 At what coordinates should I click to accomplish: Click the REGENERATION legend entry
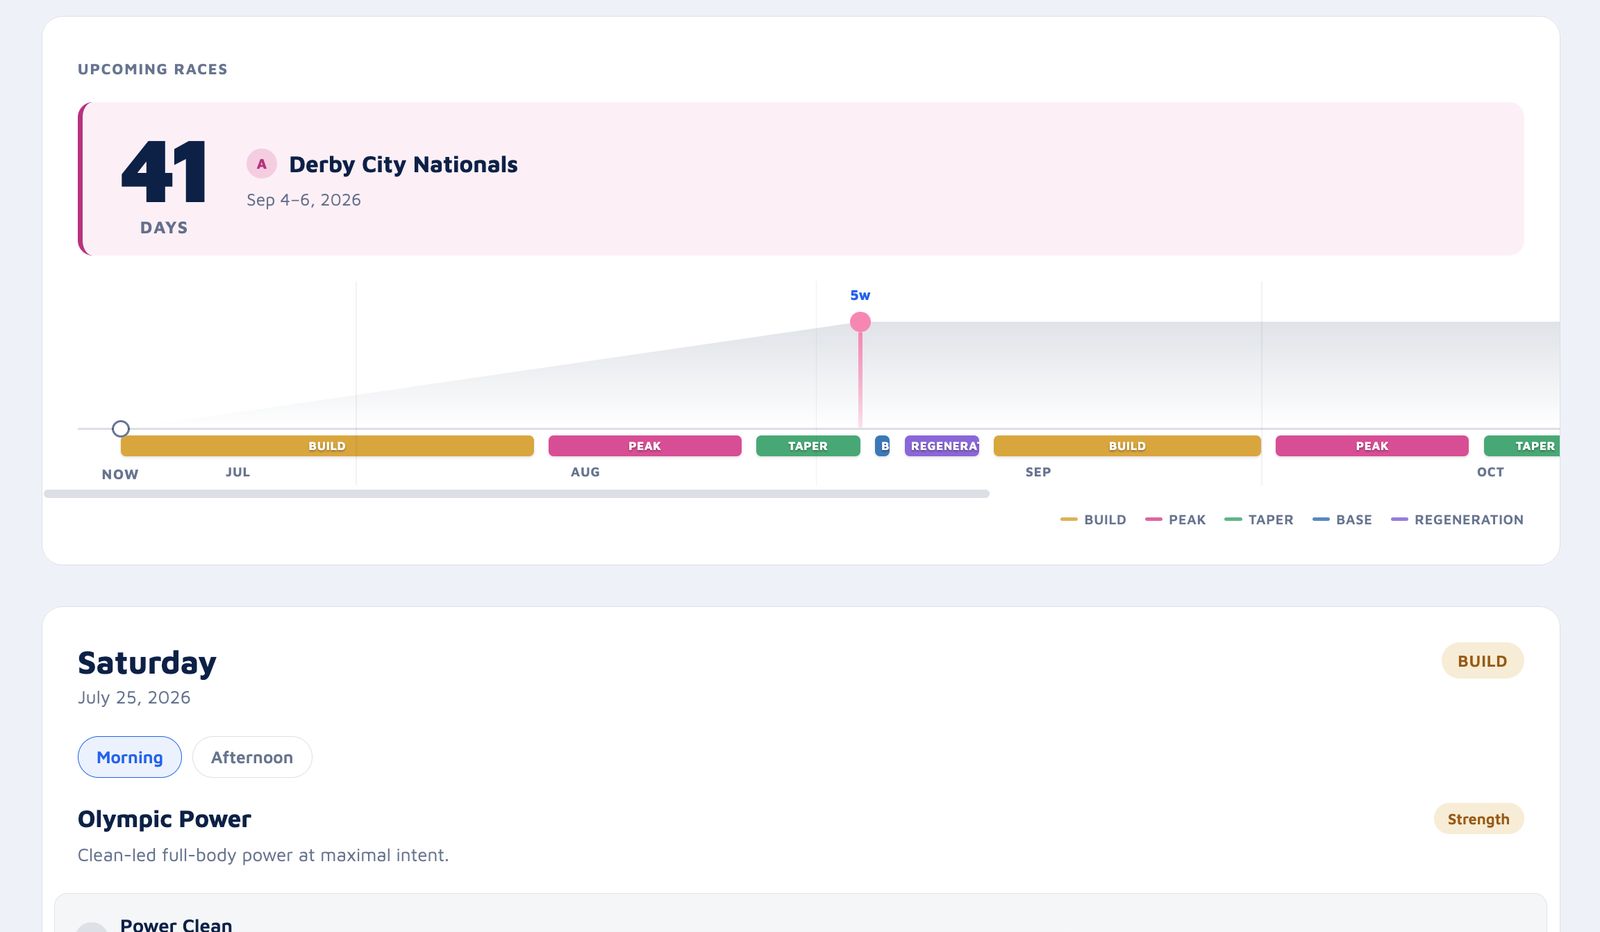(1457, 520)
